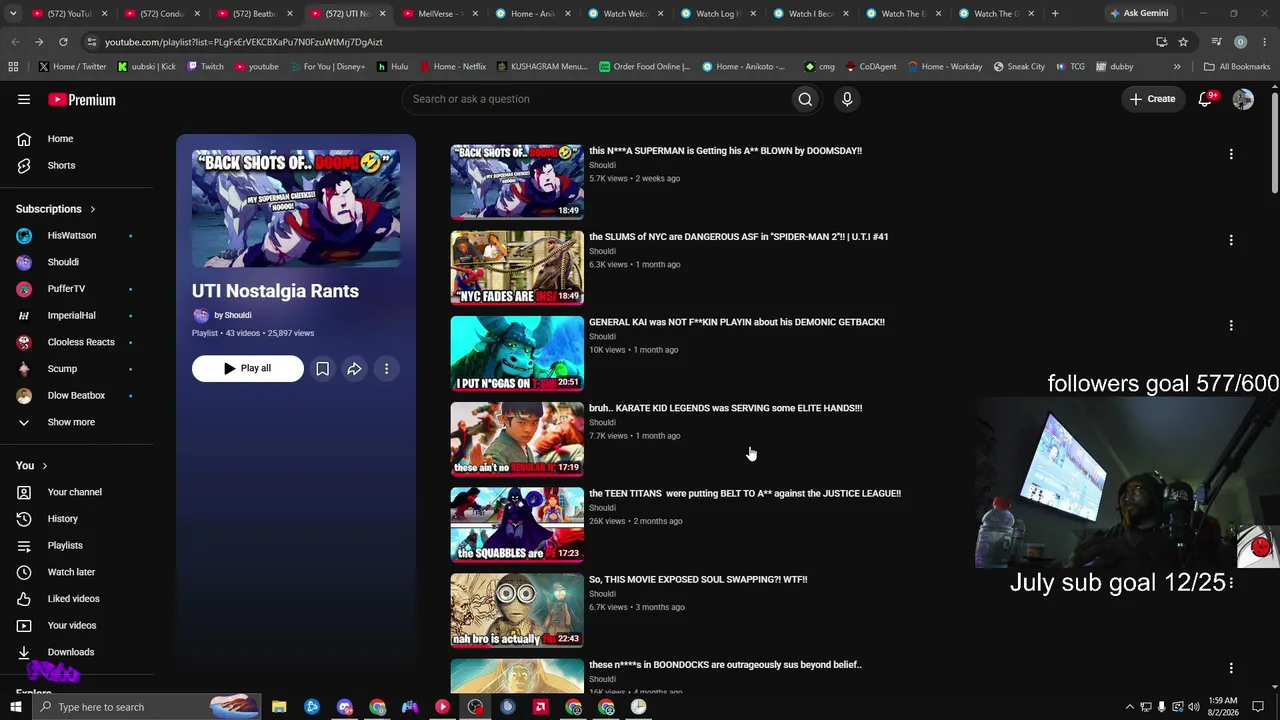The width and height of the screenshot is (1280, 720).
Task: Open the notifications bell
Action: (1206, 99)
